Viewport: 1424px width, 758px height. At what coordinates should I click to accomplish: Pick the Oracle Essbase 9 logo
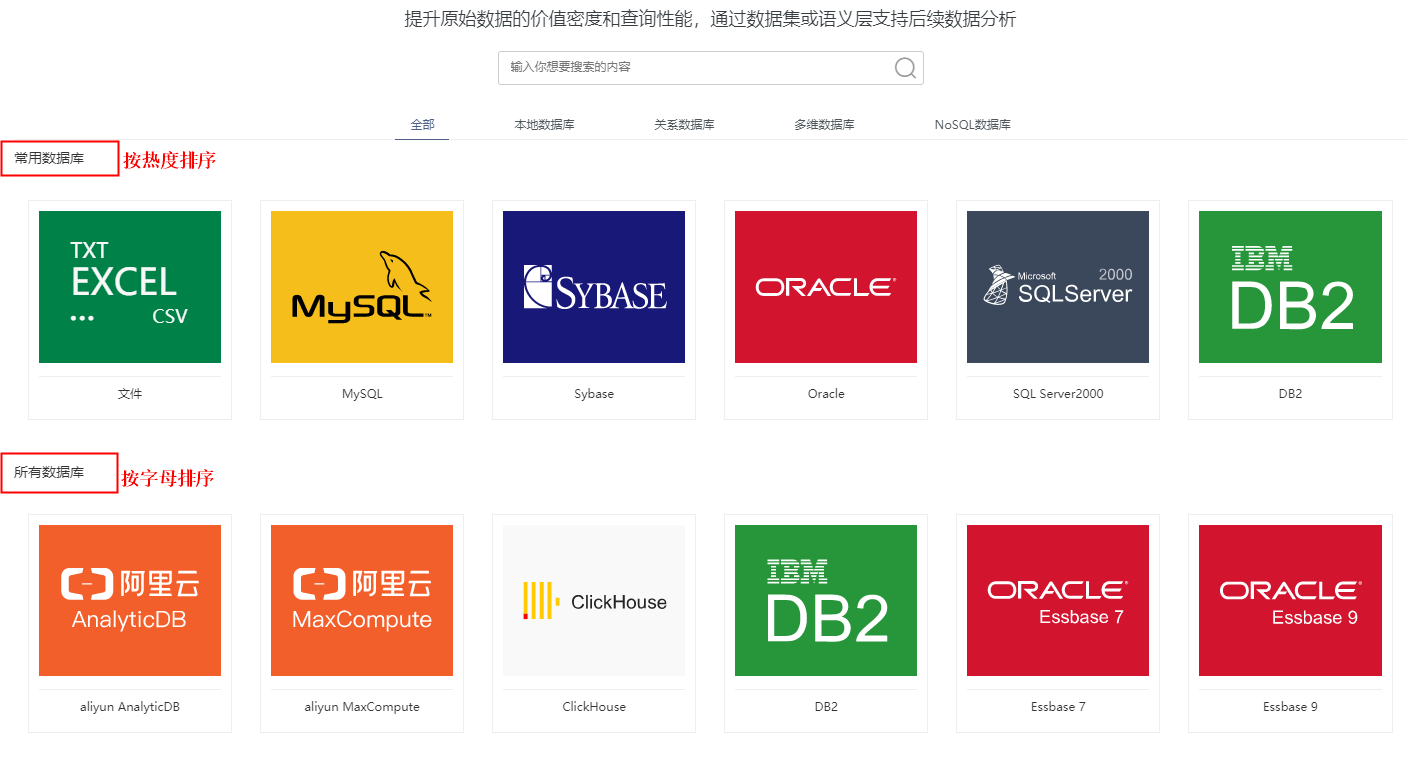click(x=1290, y=600)
